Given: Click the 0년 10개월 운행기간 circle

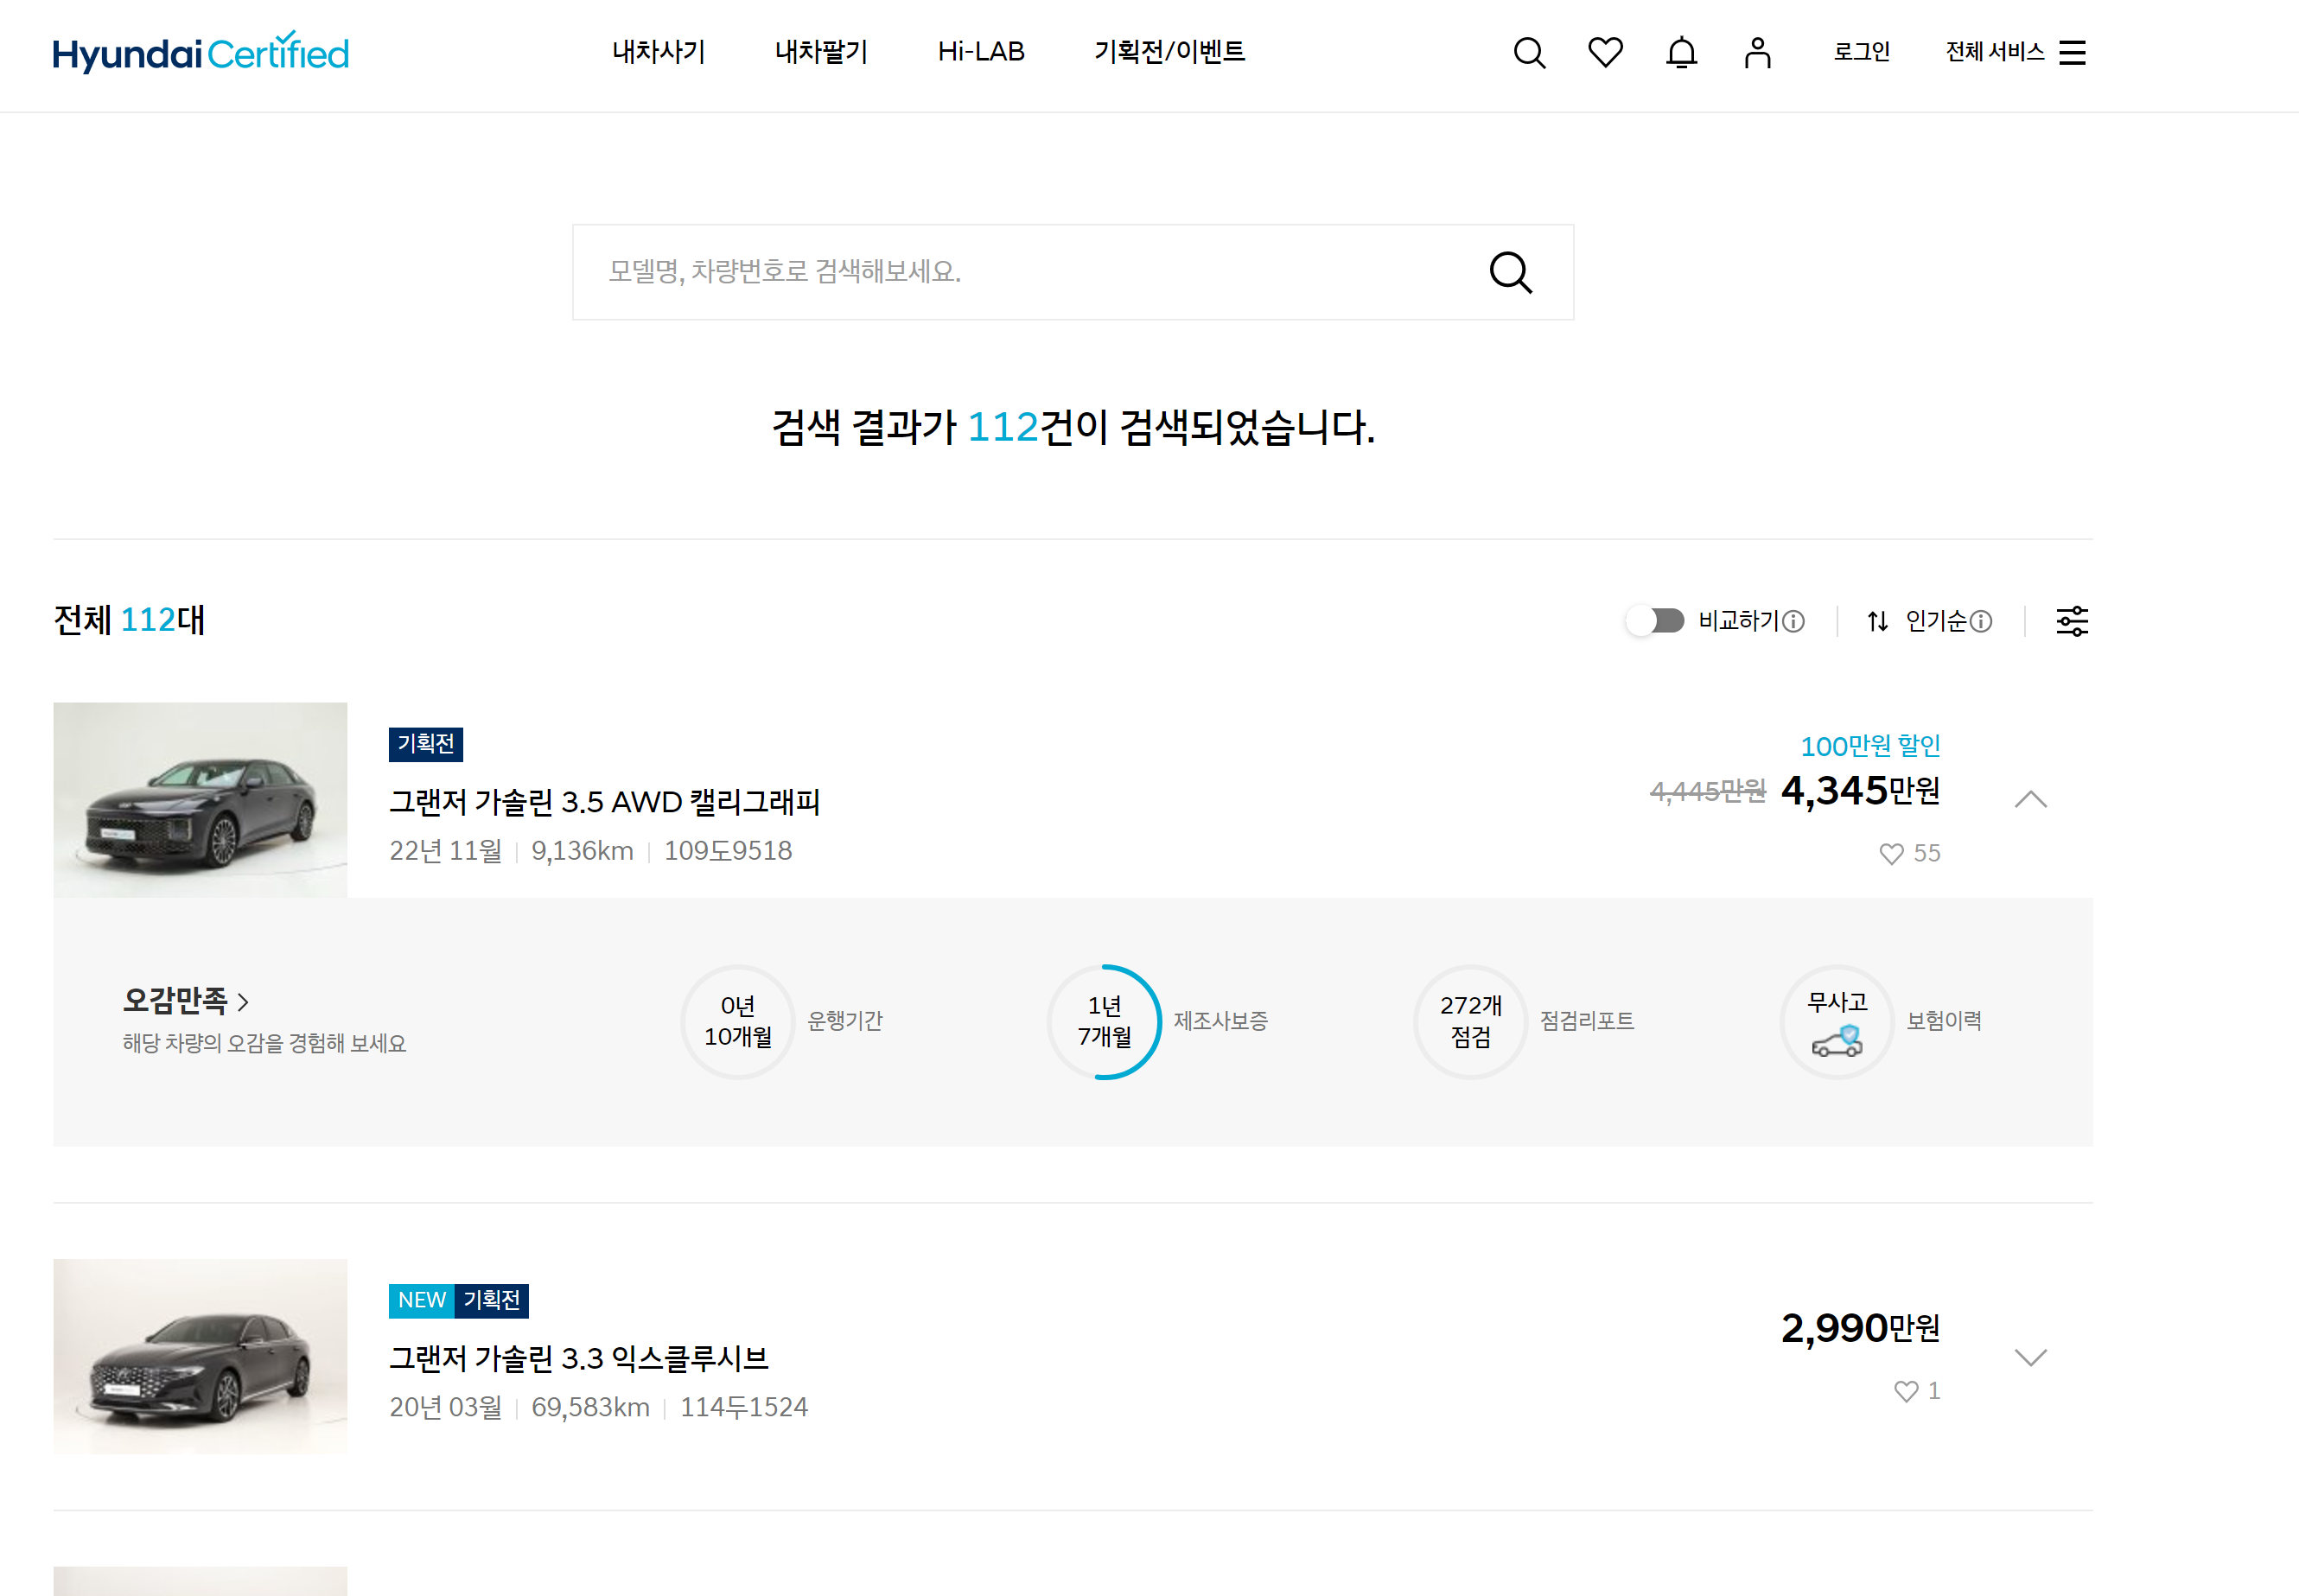Looking at the screenshot, I should [x=738, y=1021].
